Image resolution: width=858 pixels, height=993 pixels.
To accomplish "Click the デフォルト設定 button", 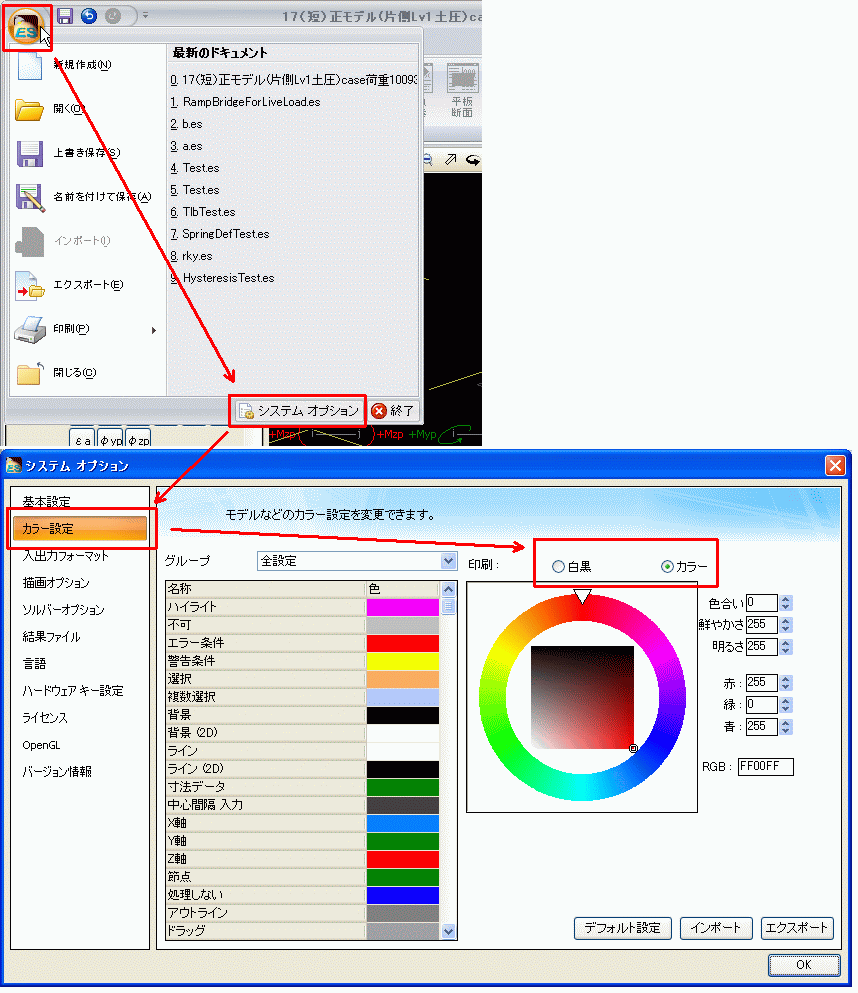I will 622,928.
